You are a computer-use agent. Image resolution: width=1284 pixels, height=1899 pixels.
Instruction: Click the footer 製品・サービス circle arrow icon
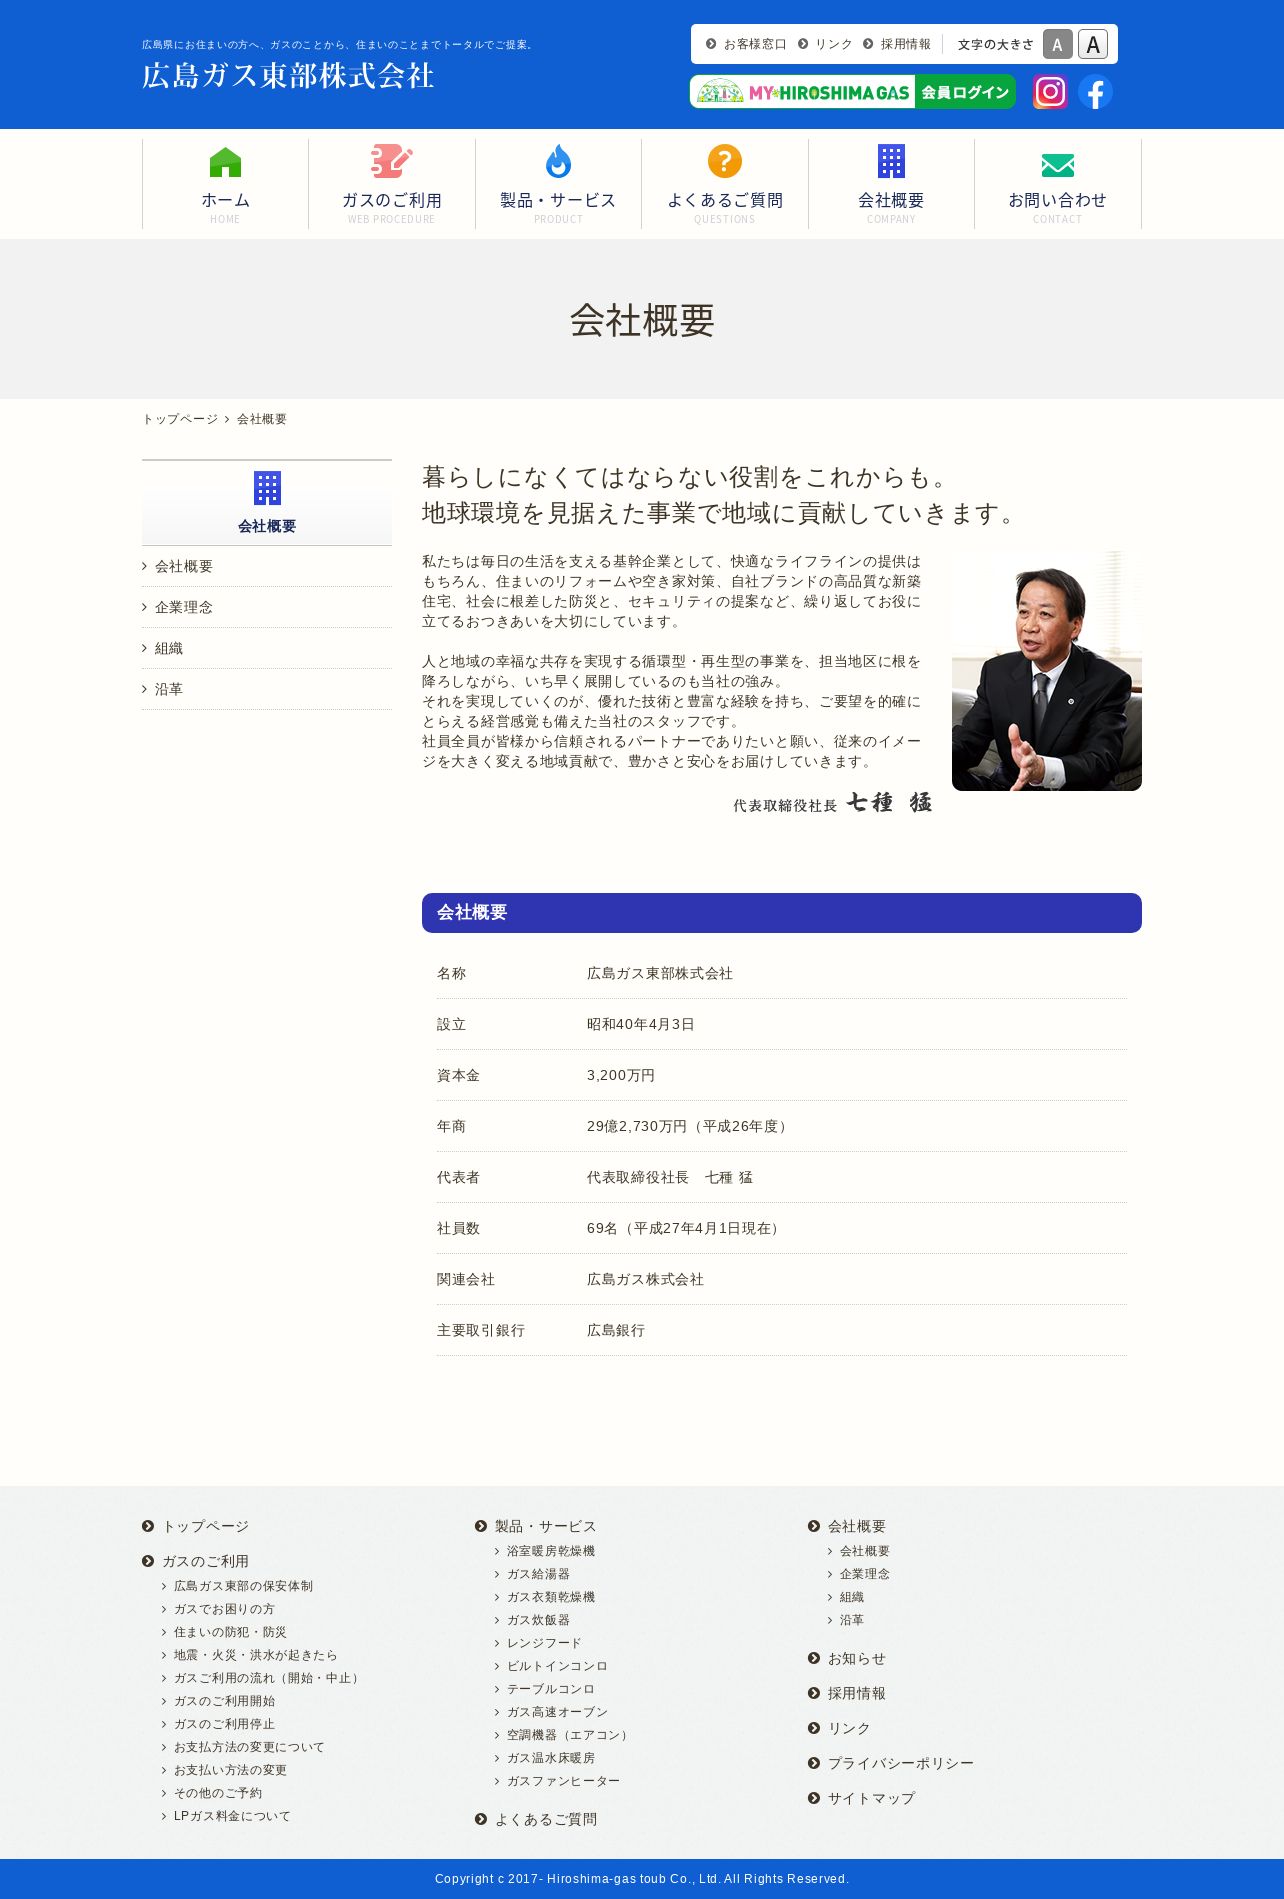tap(481, 1526)
